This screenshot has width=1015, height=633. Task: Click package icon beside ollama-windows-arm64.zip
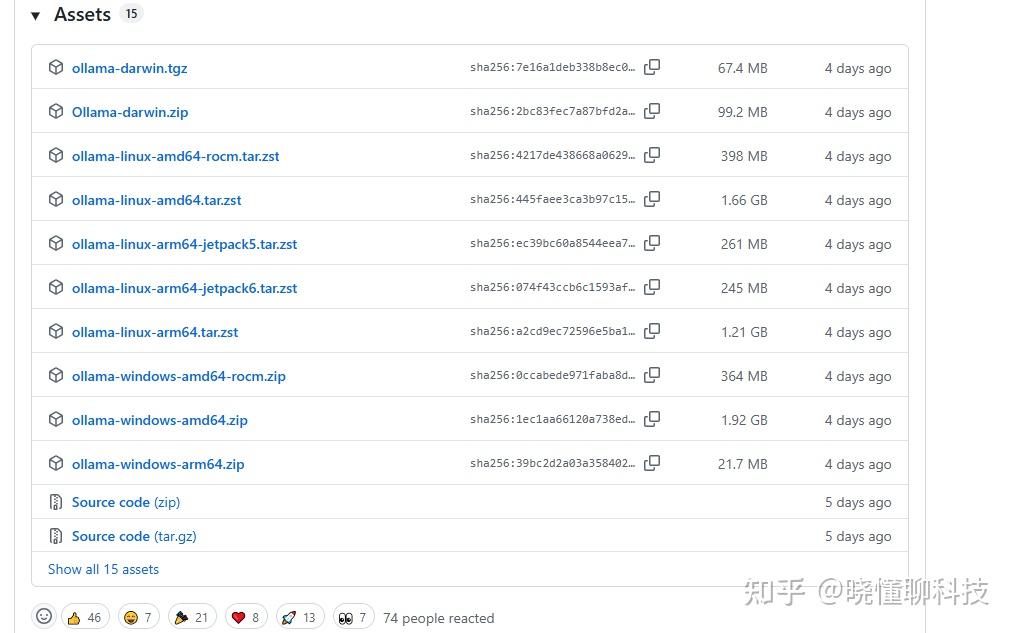point(56,463)
